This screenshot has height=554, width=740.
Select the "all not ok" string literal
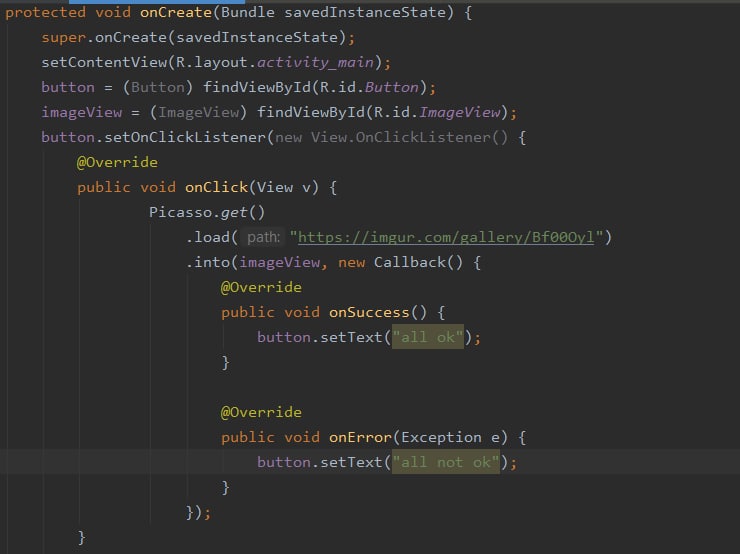446,462
